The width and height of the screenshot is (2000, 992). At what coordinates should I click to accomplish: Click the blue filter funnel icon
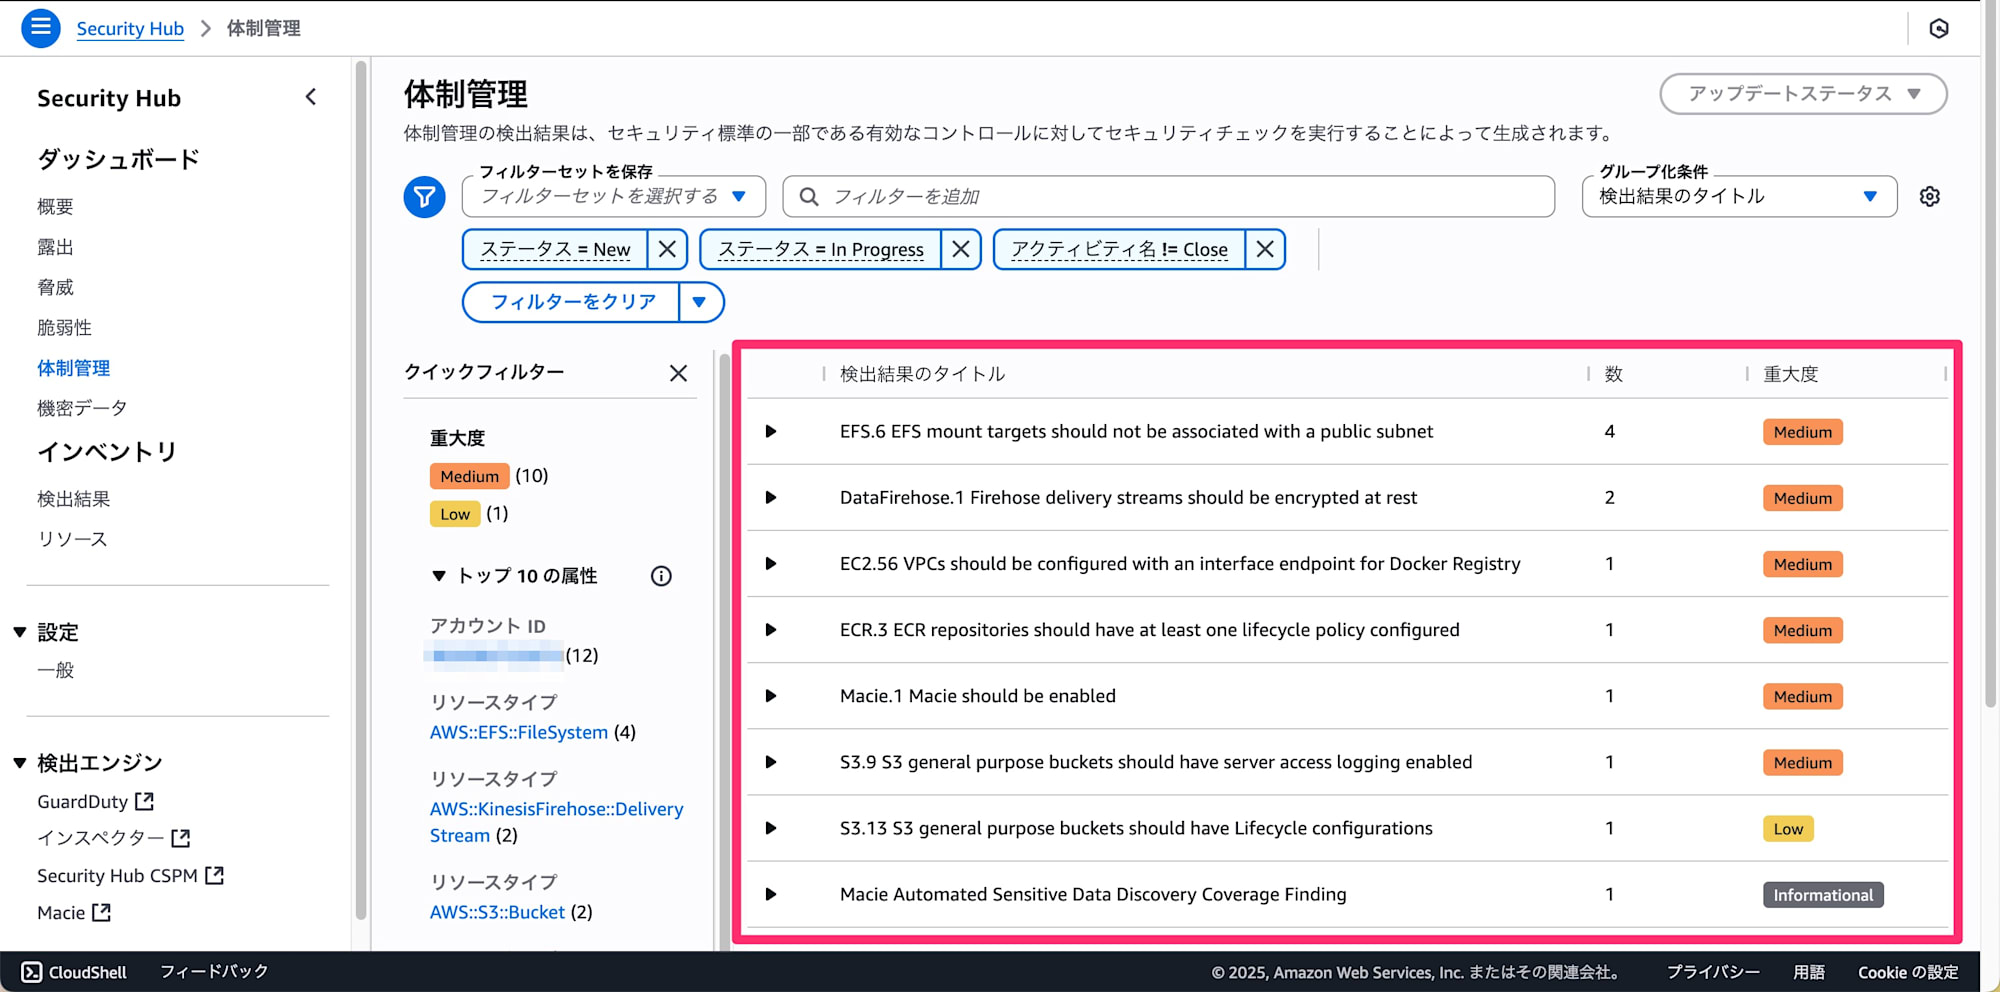pyautogui.click(x=424, y=197)
